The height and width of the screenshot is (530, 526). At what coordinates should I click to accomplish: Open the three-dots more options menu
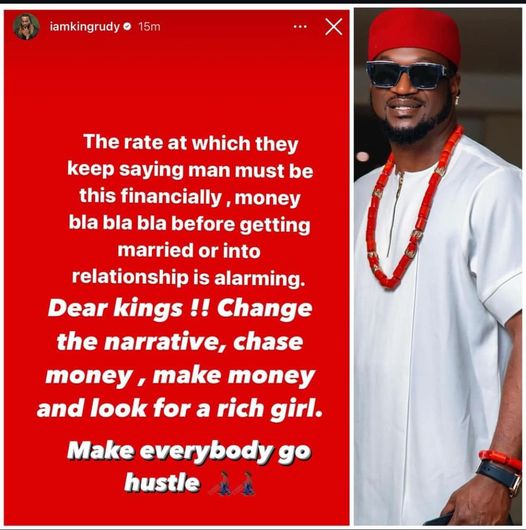pyautogui.click(x=300, y=26)
